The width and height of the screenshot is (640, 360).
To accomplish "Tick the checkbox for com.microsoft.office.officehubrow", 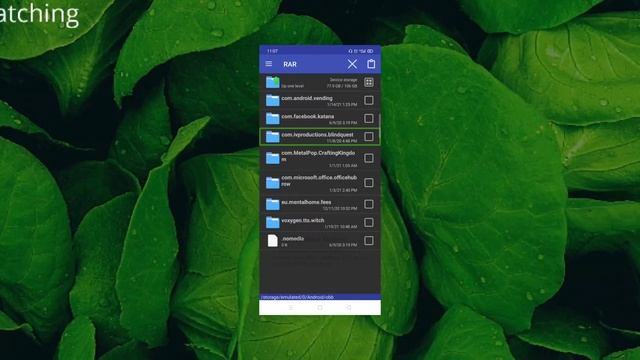I will (x=369, y=182).
